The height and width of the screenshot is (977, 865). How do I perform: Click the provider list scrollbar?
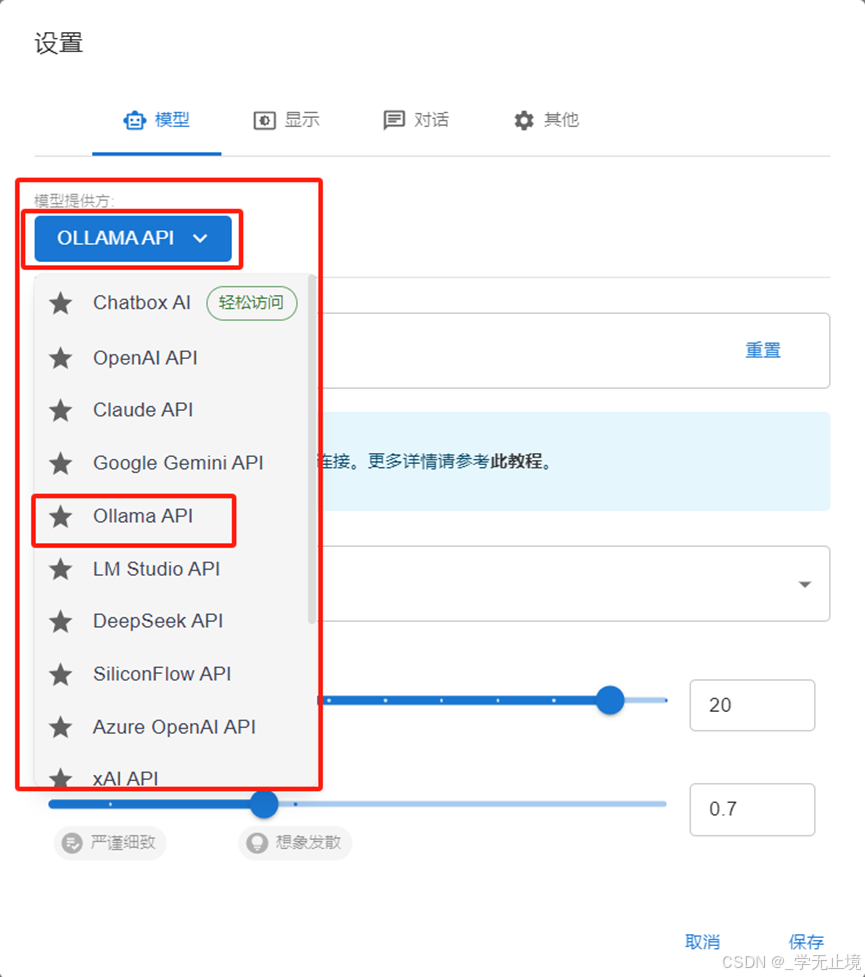(312, 449)
